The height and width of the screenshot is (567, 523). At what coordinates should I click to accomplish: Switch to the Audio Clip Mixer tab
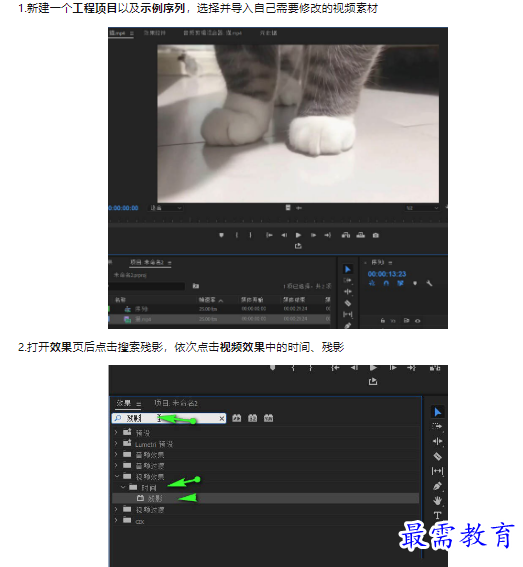pyautogui.click(x=212, y=33)
